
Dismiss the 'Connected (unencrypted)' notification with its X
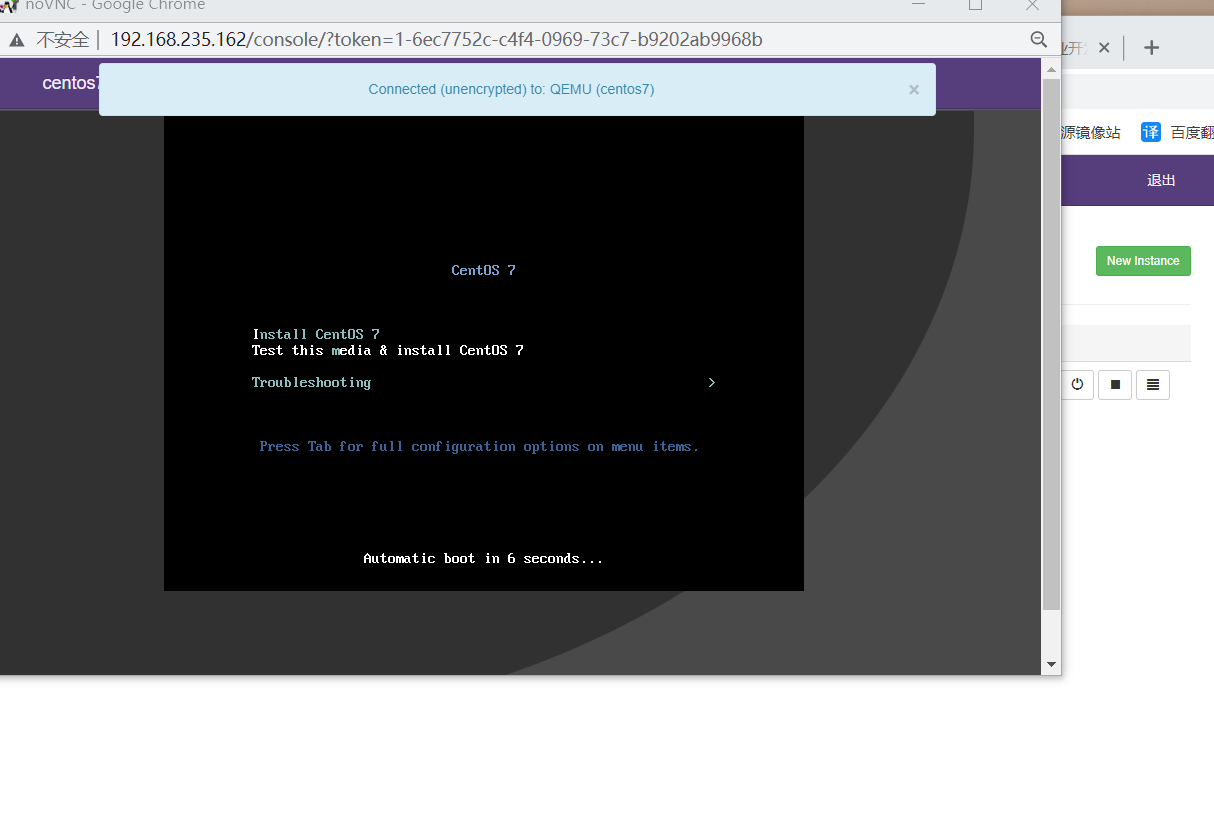(913, 89)
